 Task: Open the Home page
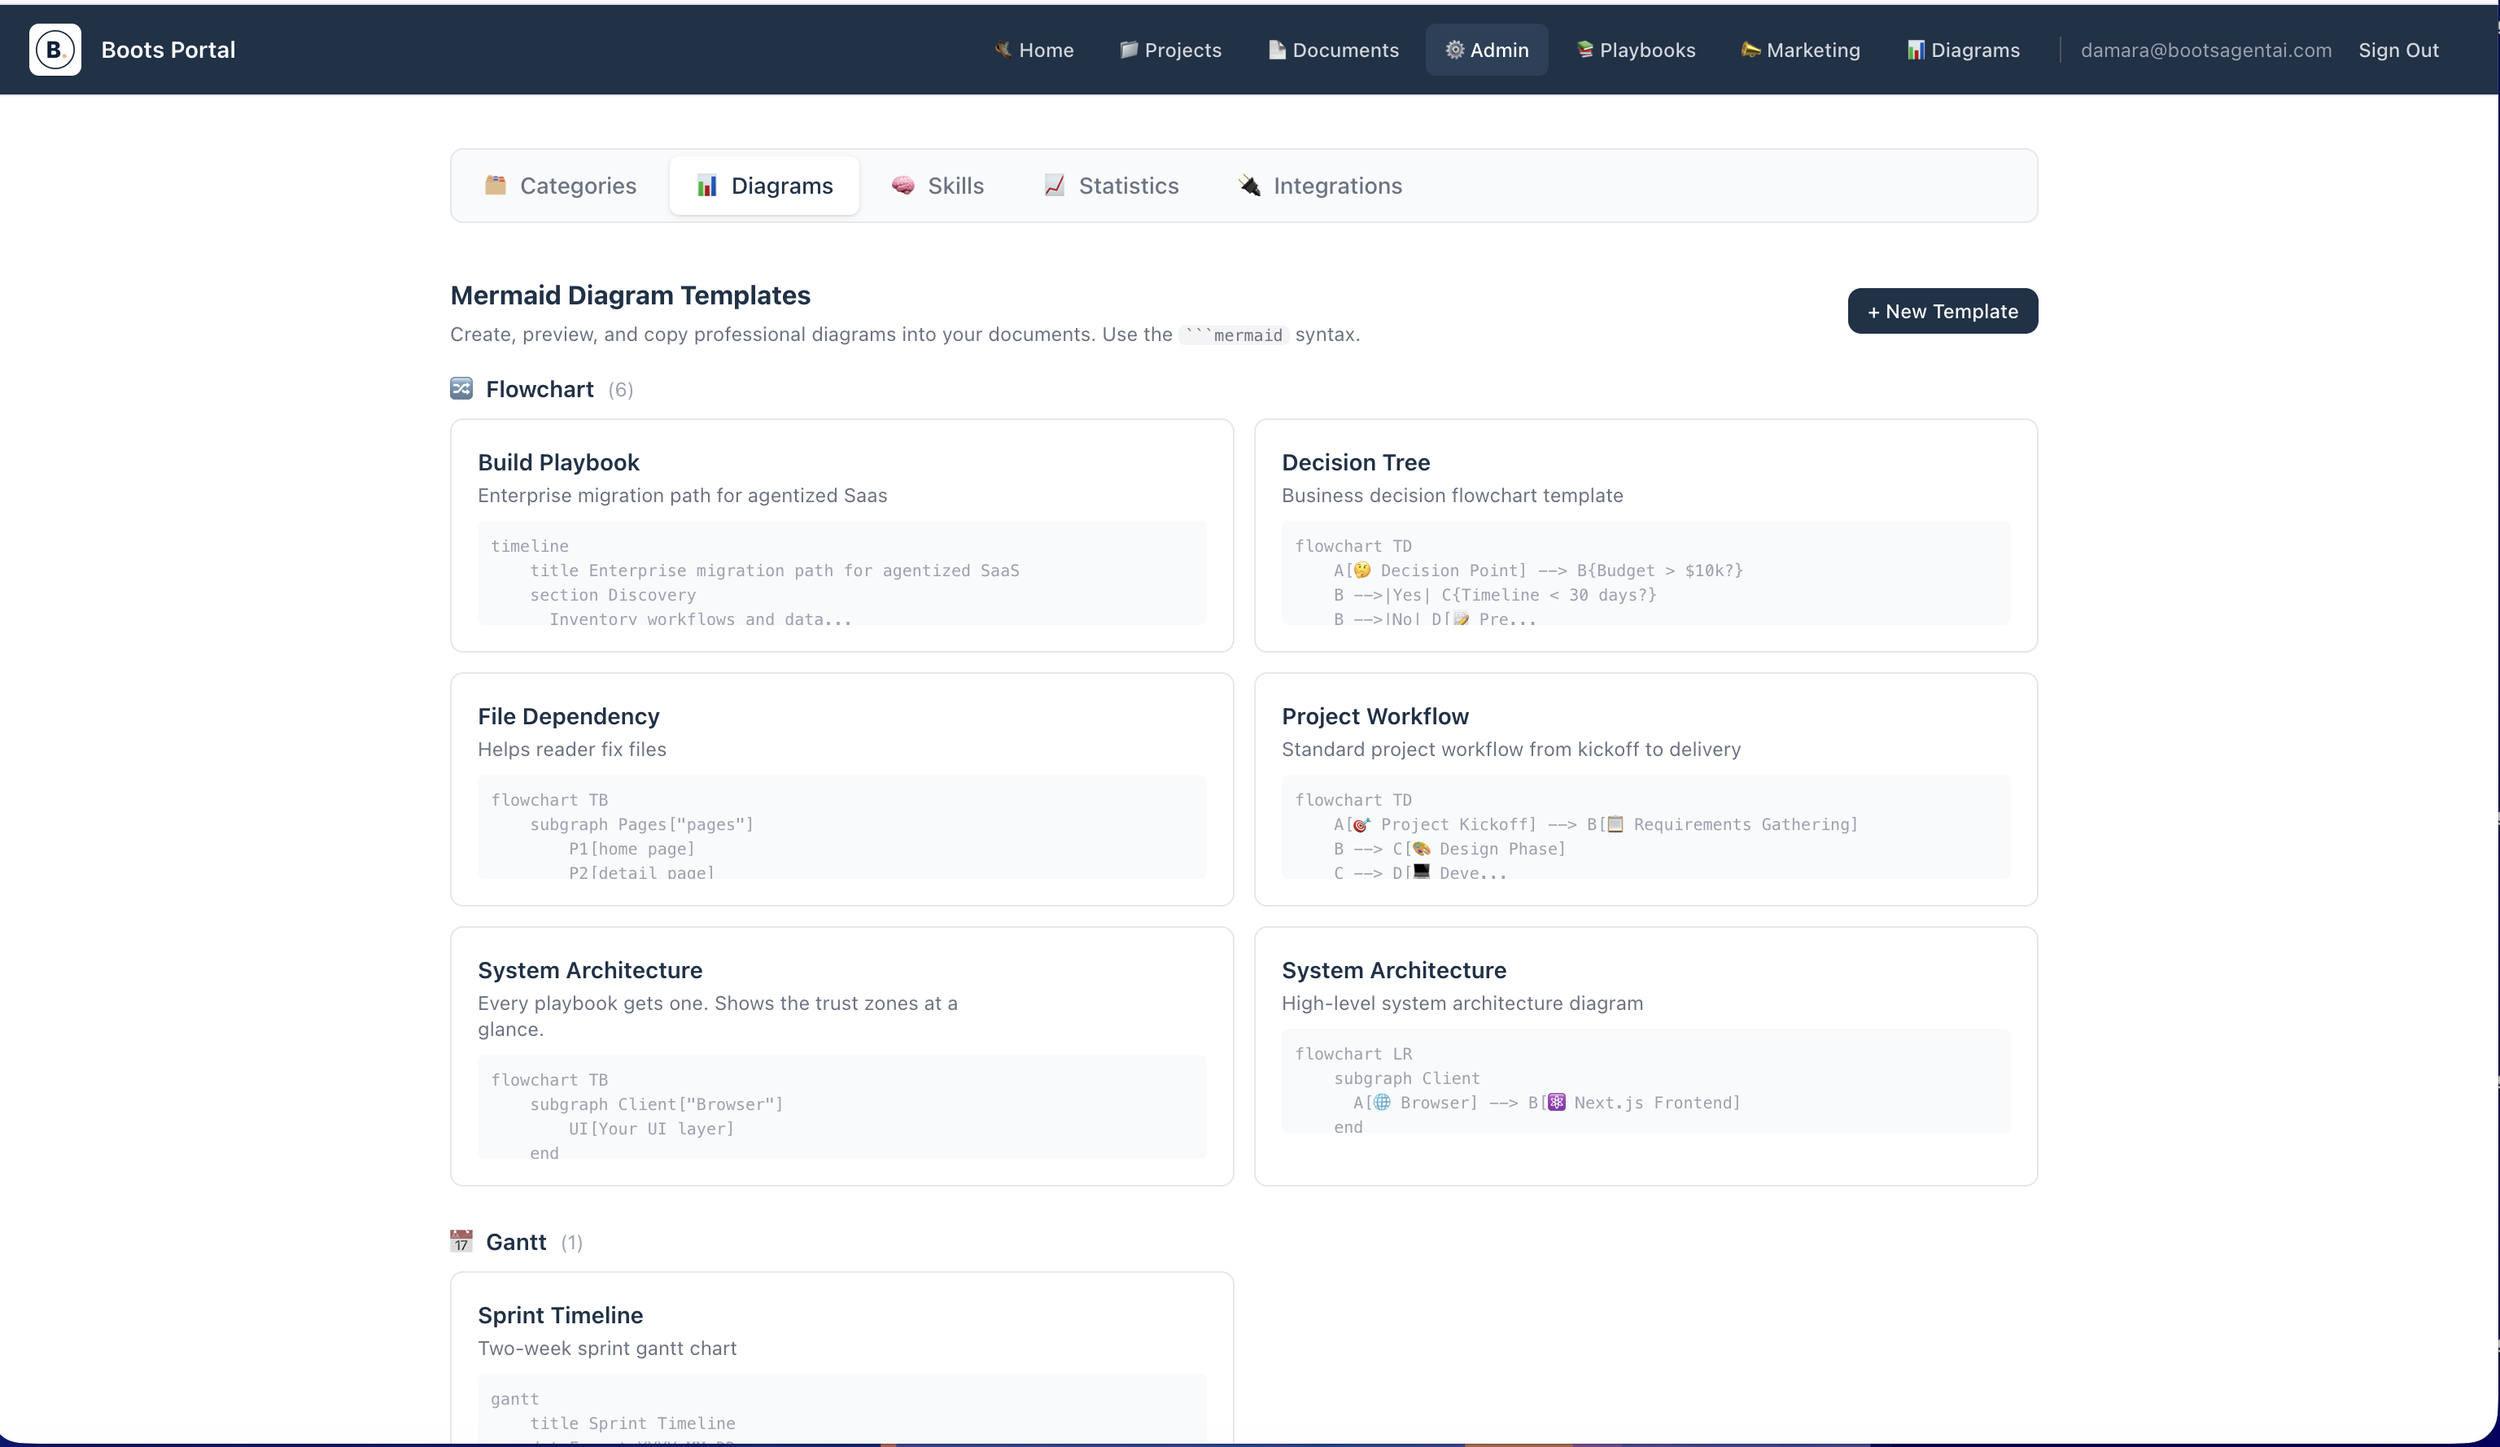pos(1034,50)
